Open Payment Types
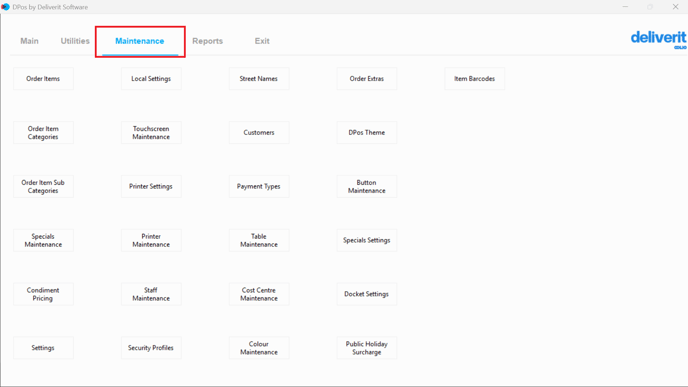Image resolution: width=688 pixels, height=387 pixels. [x=259, y=186]
